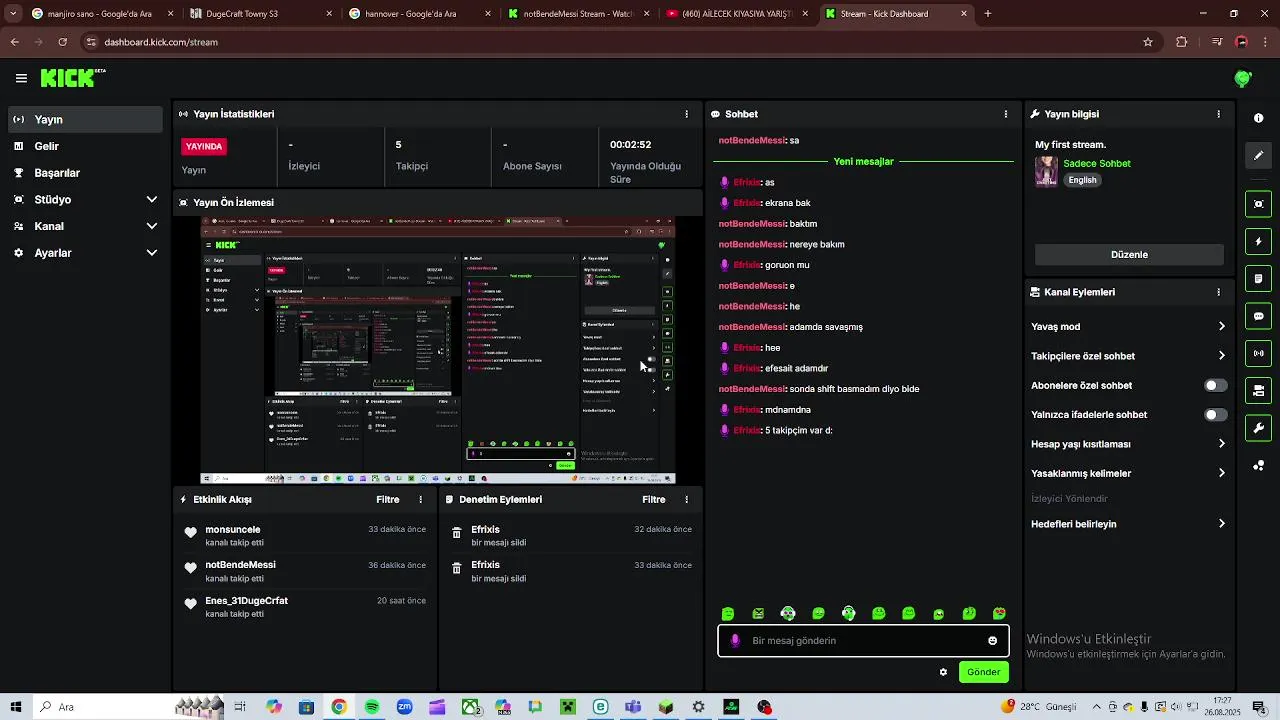Click the Düzenle button
Viewport: 1280px width, 720px height.
pyautogui.click(x=1129, y=254)
